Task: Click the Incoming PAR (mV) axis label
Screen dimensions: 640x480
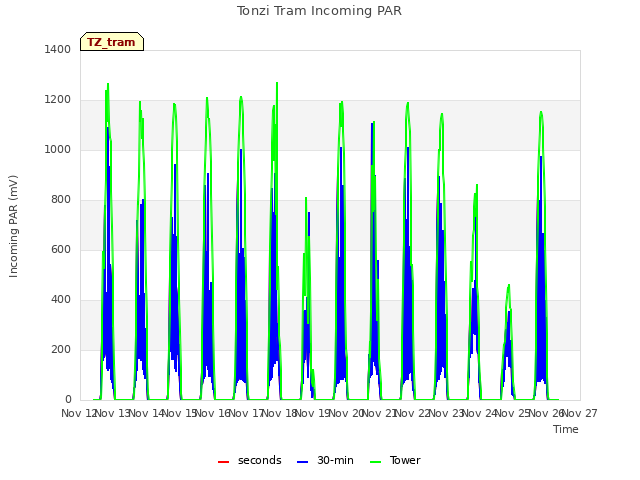Action: click(x=13, y=227)
